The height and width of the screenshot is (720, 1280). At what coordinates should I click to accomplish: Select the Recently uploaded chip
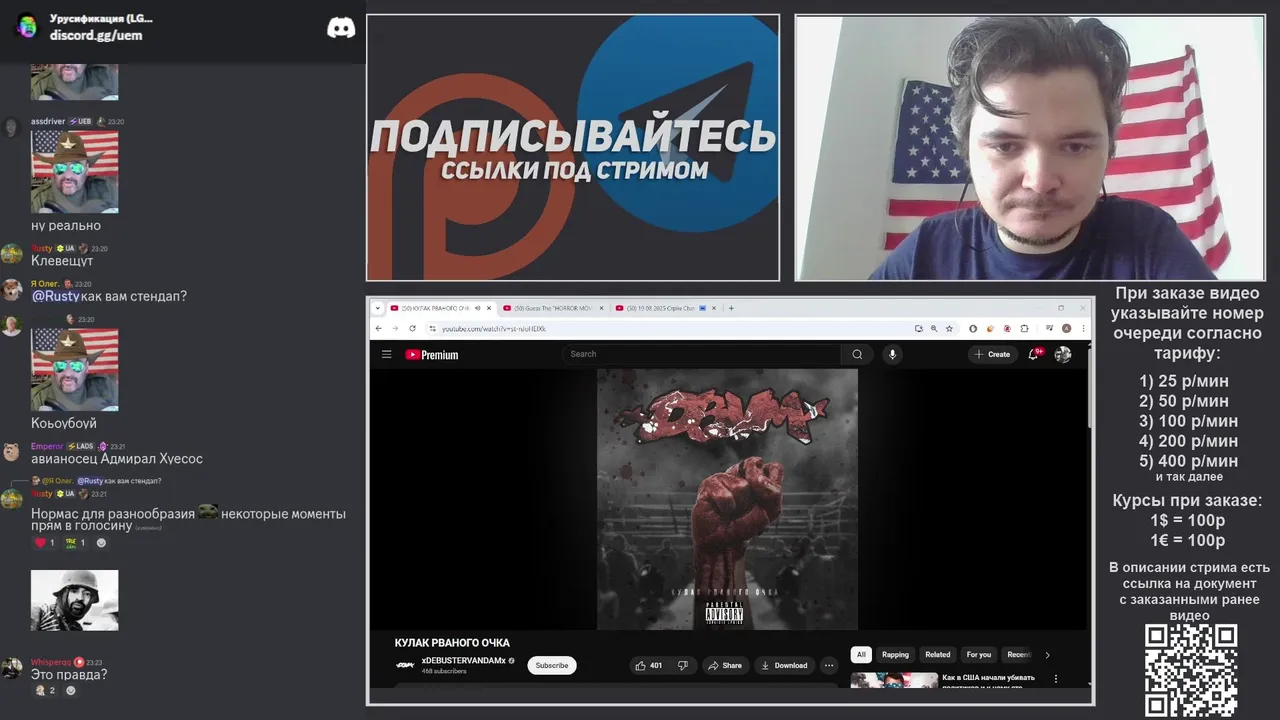coord(1018,655)
